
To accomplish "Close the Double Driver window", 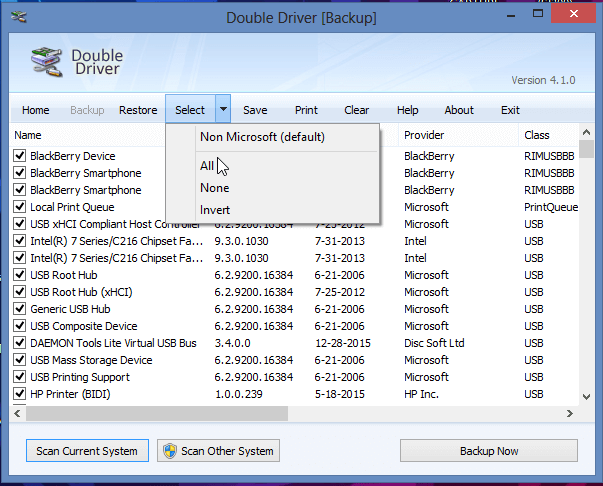I will click(574, 14).
